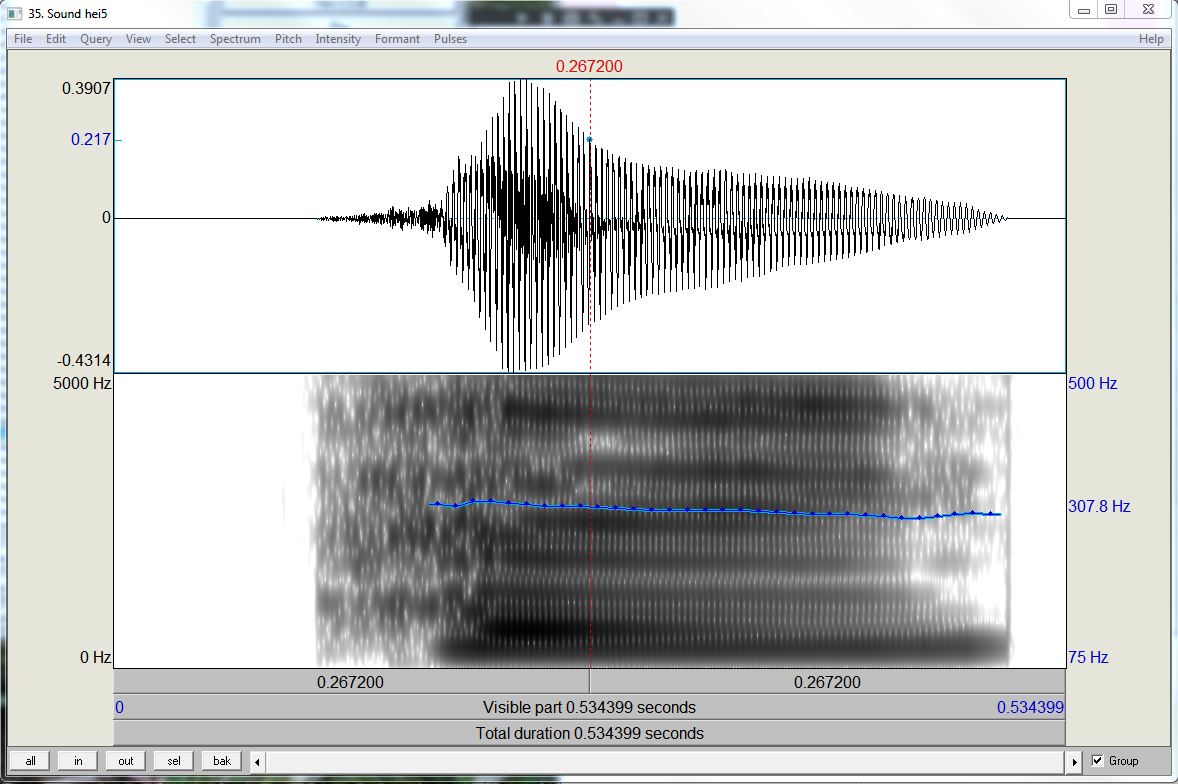Click the blue '0.217' amplitude value
The width and height of the screenshot is (1178, 784).
[91, 139]
